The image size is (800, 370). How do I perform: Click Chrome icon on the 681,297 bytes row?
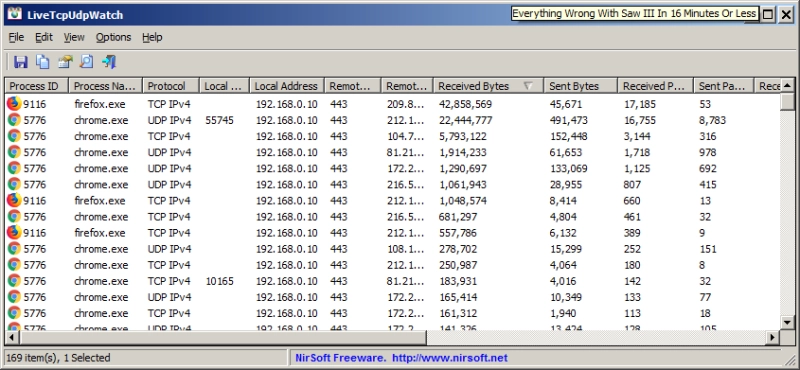tap(14, 216)
